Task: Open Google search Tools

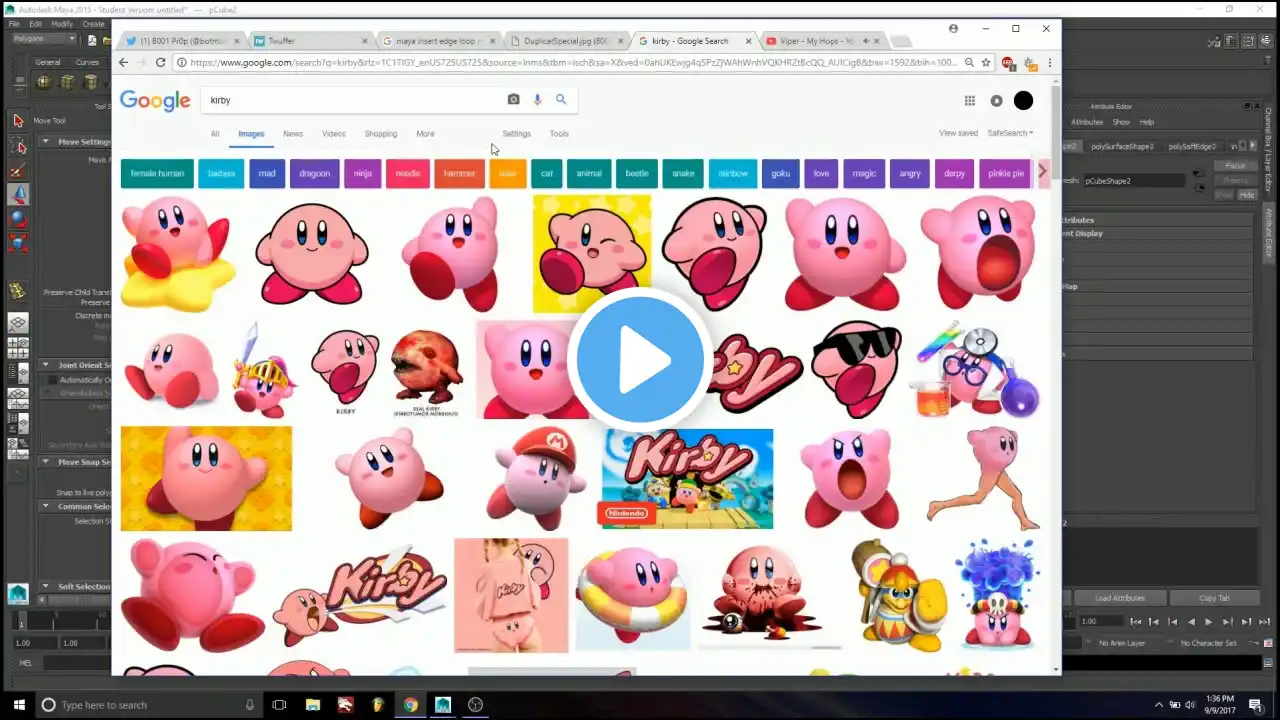Action: click(x=559, y=134)
